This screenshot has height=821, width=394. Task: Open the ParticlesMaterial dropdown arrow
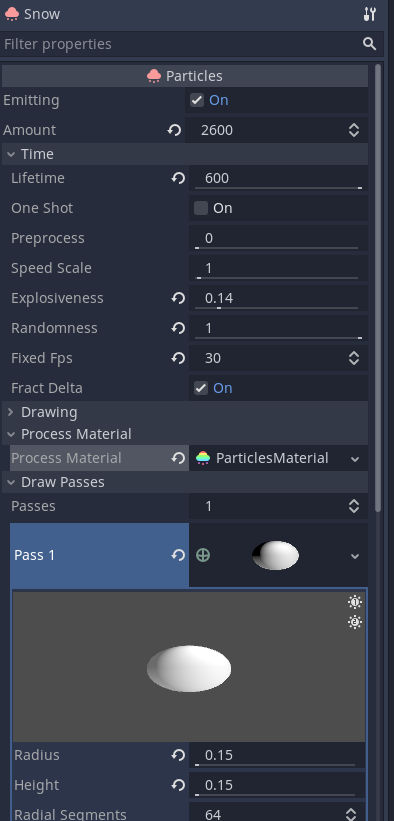355,459
